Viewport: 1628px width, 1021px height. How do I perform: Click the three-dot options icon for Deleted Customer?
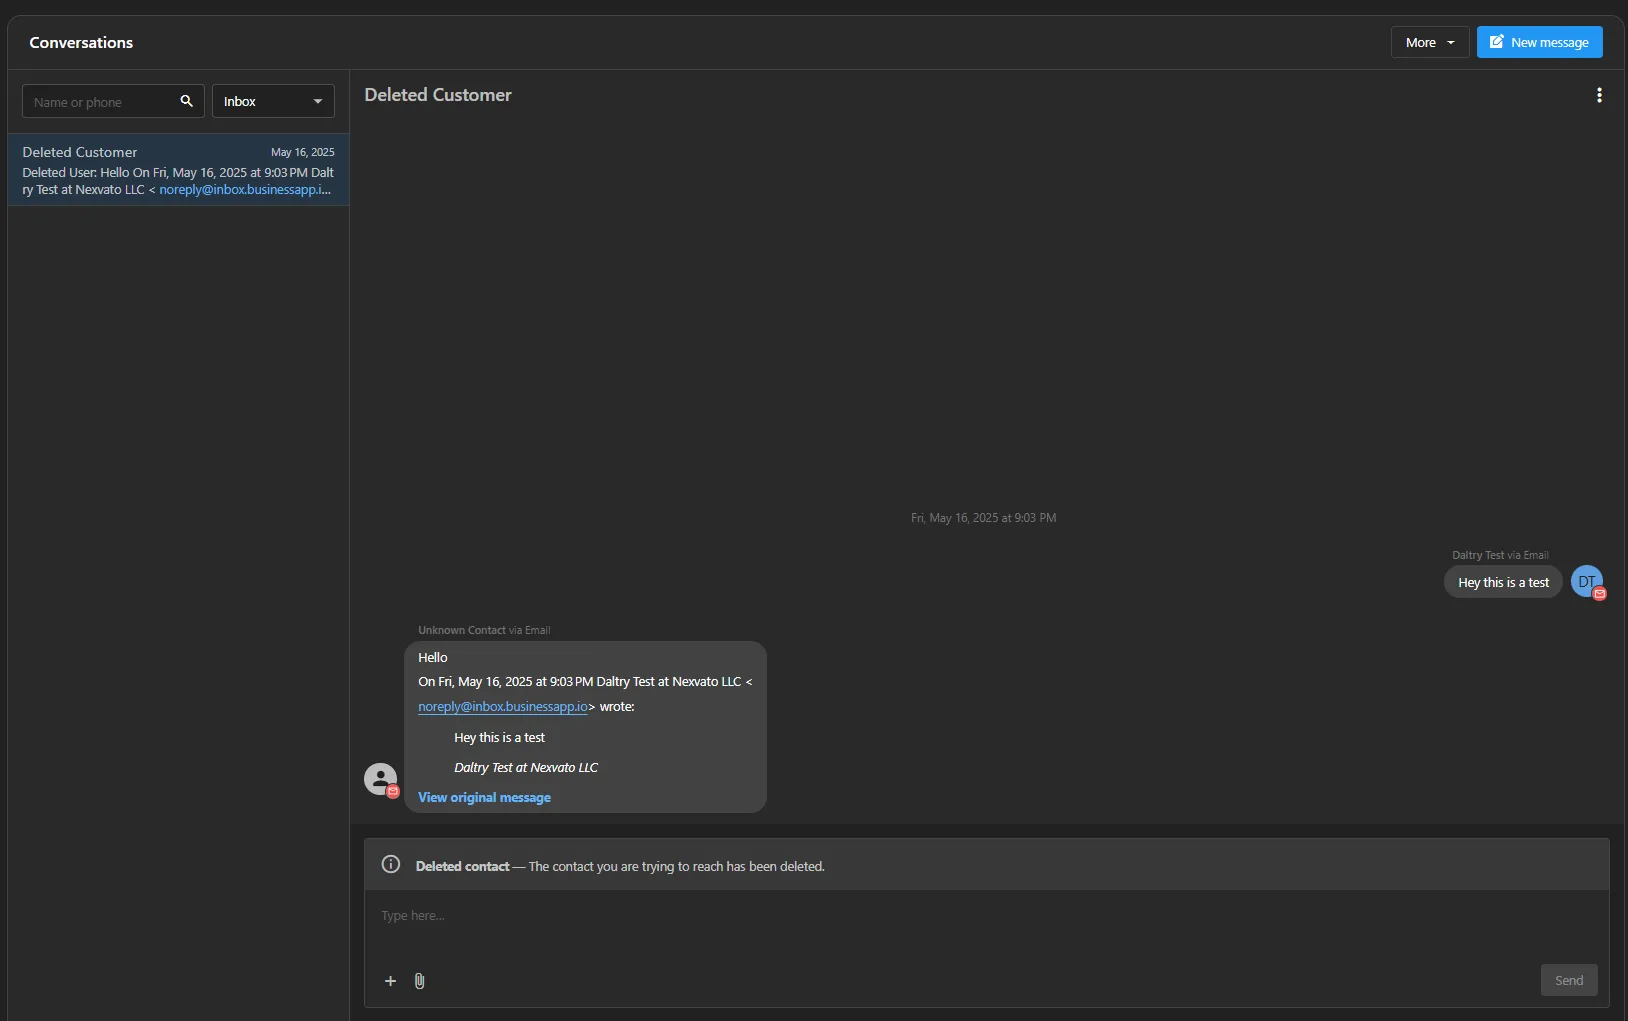coord(1599,94)
